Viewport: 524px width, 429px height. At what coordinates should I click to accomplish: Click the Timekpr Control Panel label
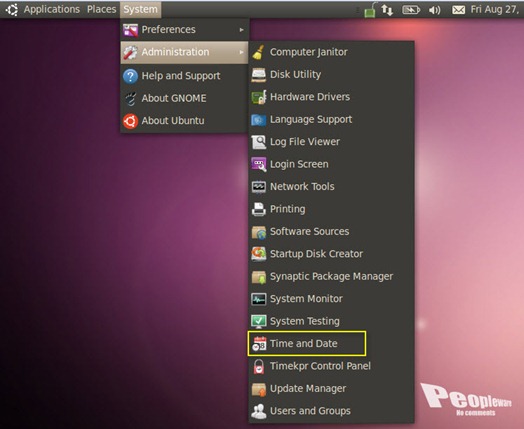pyautogui.click(x=320, y=366)
